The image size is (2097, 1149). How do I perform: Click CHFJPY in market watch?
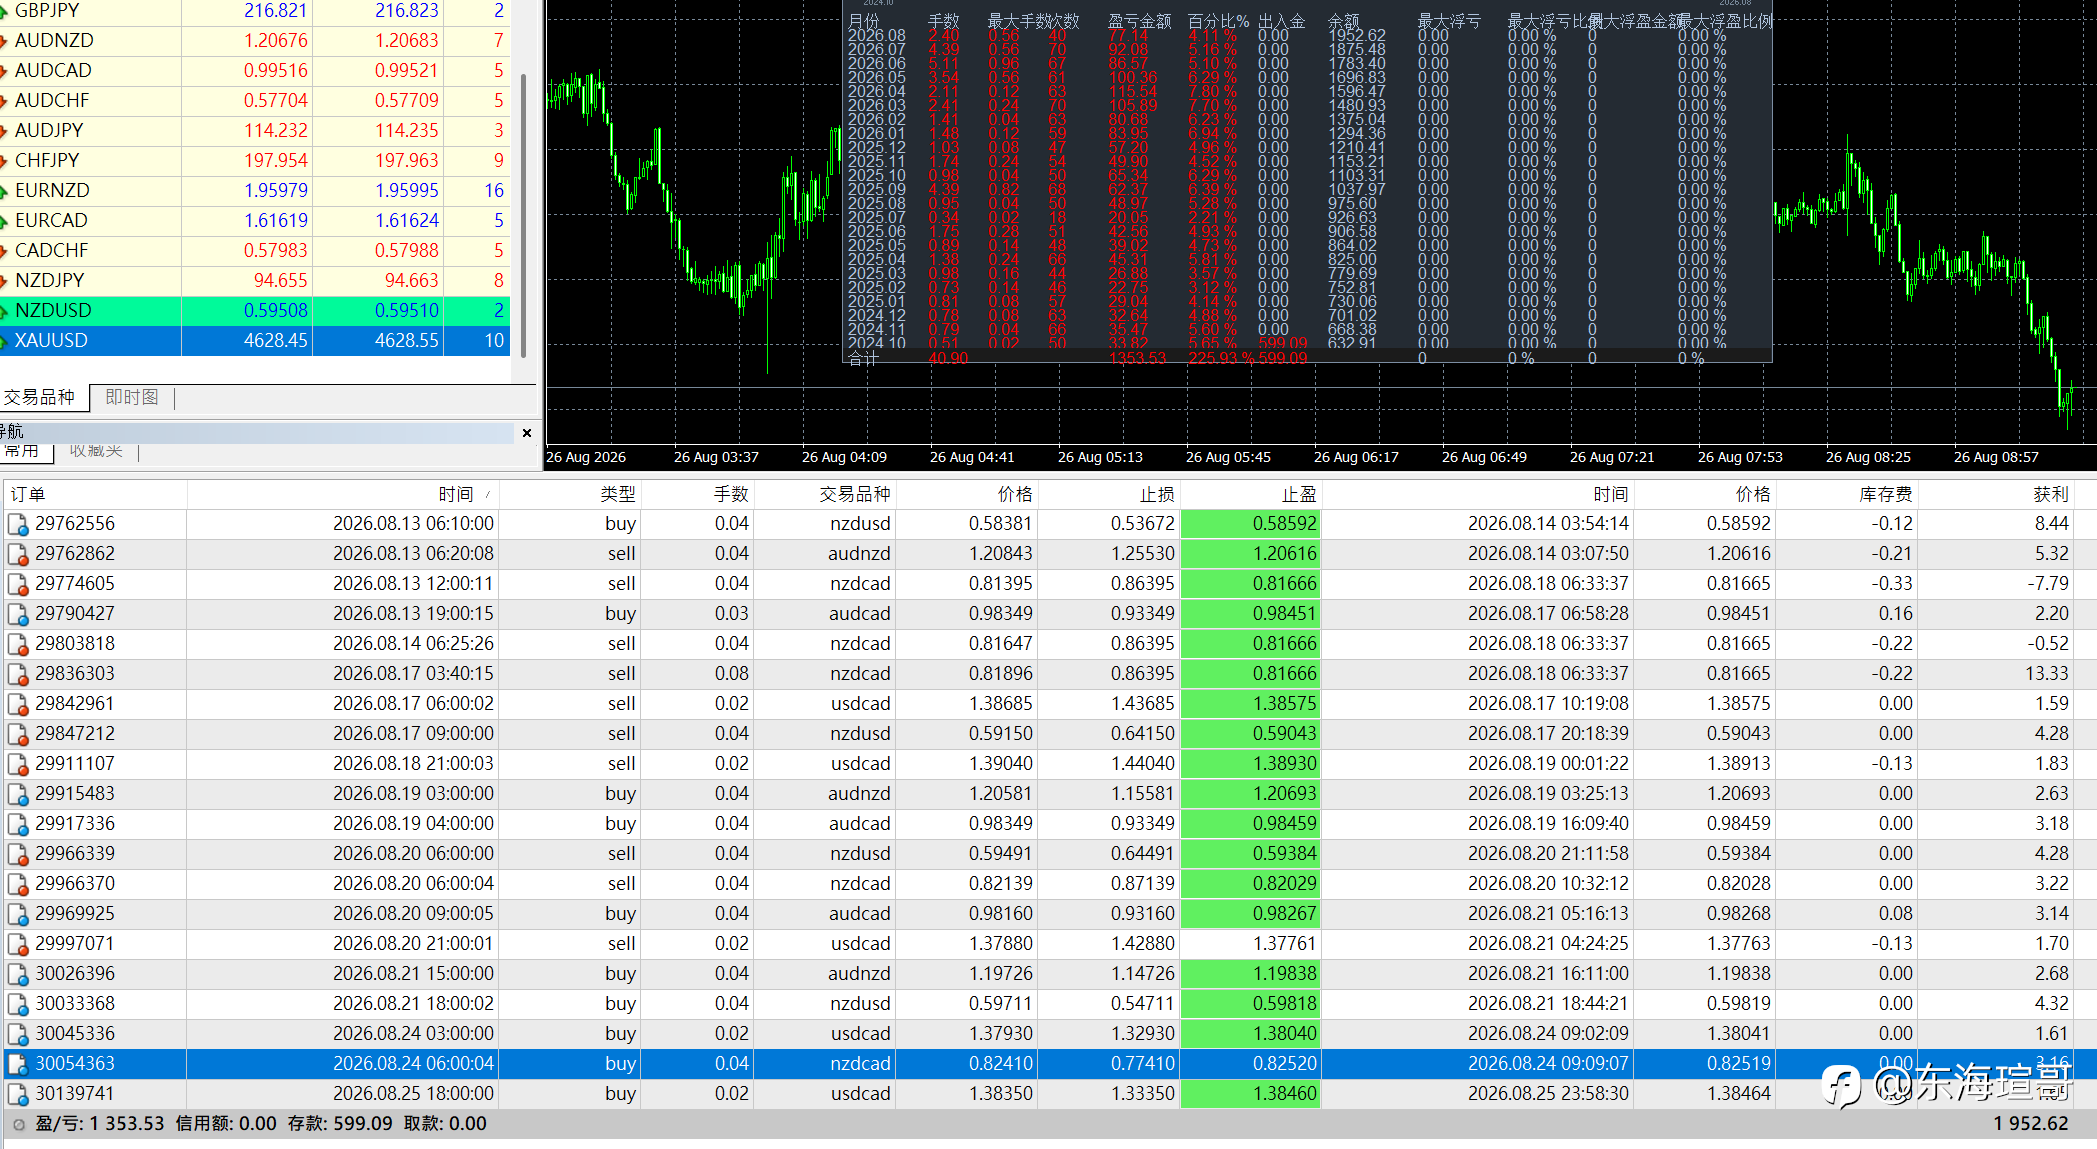point(255,161)
